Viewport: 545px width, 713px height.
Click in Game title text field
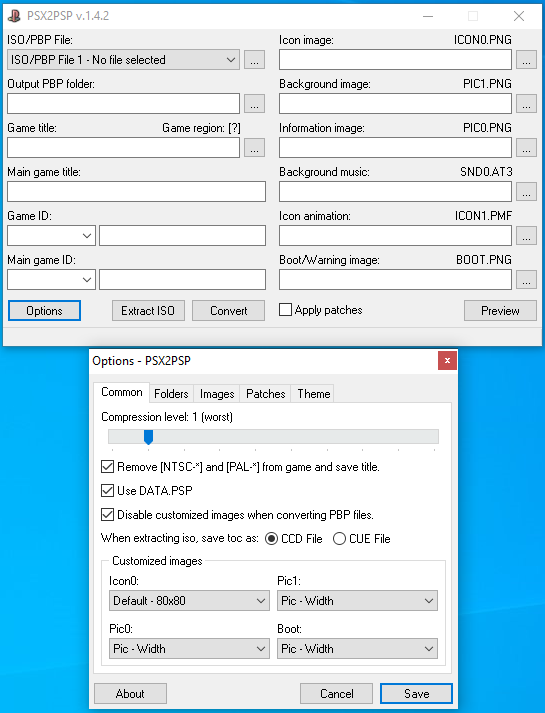[124, 148]
